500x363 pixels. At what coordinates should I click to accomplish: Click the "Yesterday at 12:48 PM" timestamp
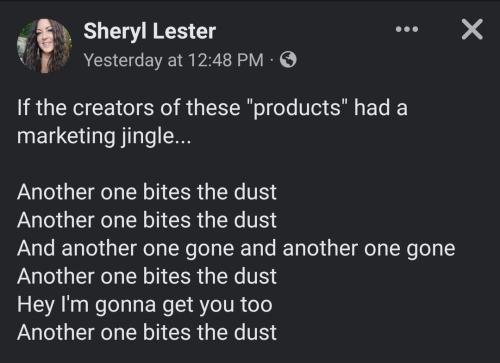(174, 60)
